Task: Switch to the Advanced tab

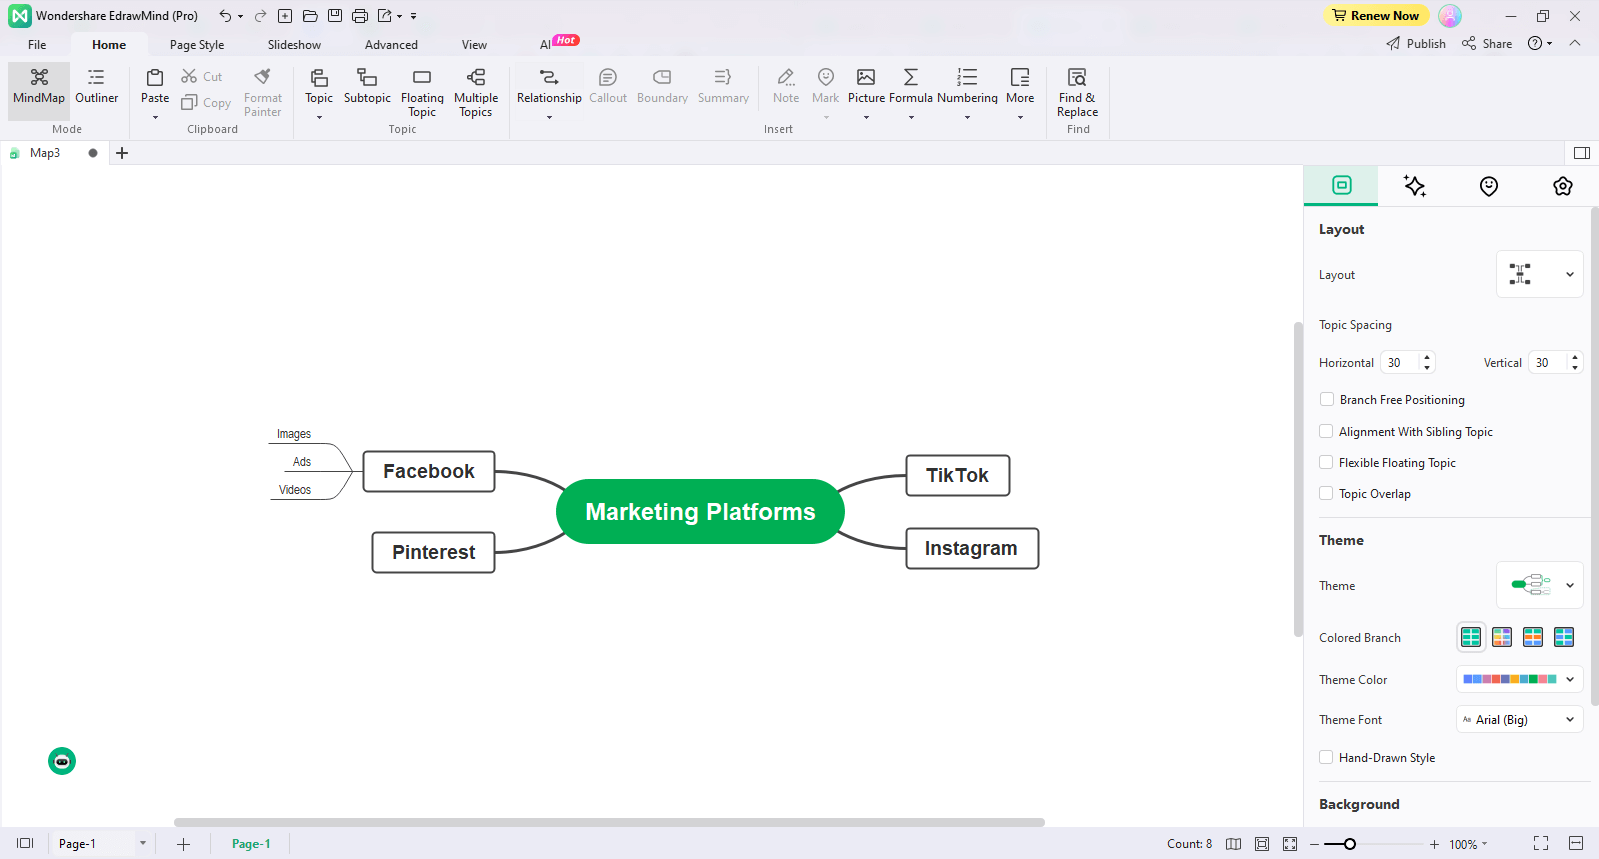Action: [x=391, y=45]
